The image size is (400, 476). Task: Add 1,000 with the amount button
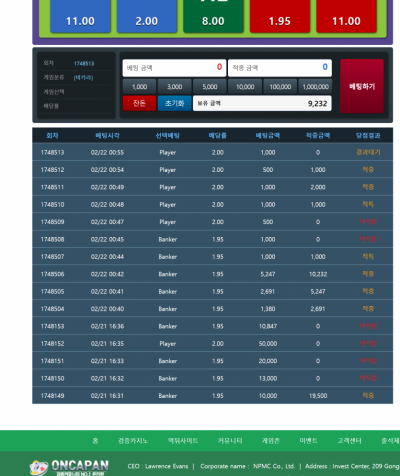point(139,87)
